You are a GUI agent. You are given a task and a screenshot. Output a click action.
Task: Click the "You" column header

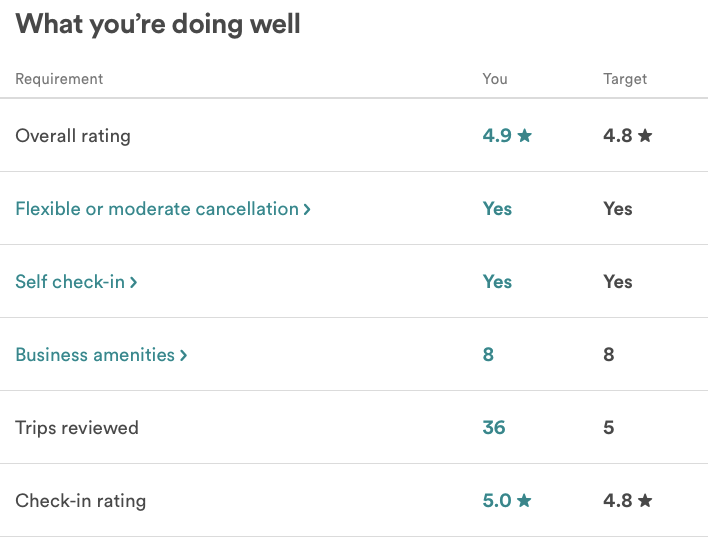click(x=495, y=79)
